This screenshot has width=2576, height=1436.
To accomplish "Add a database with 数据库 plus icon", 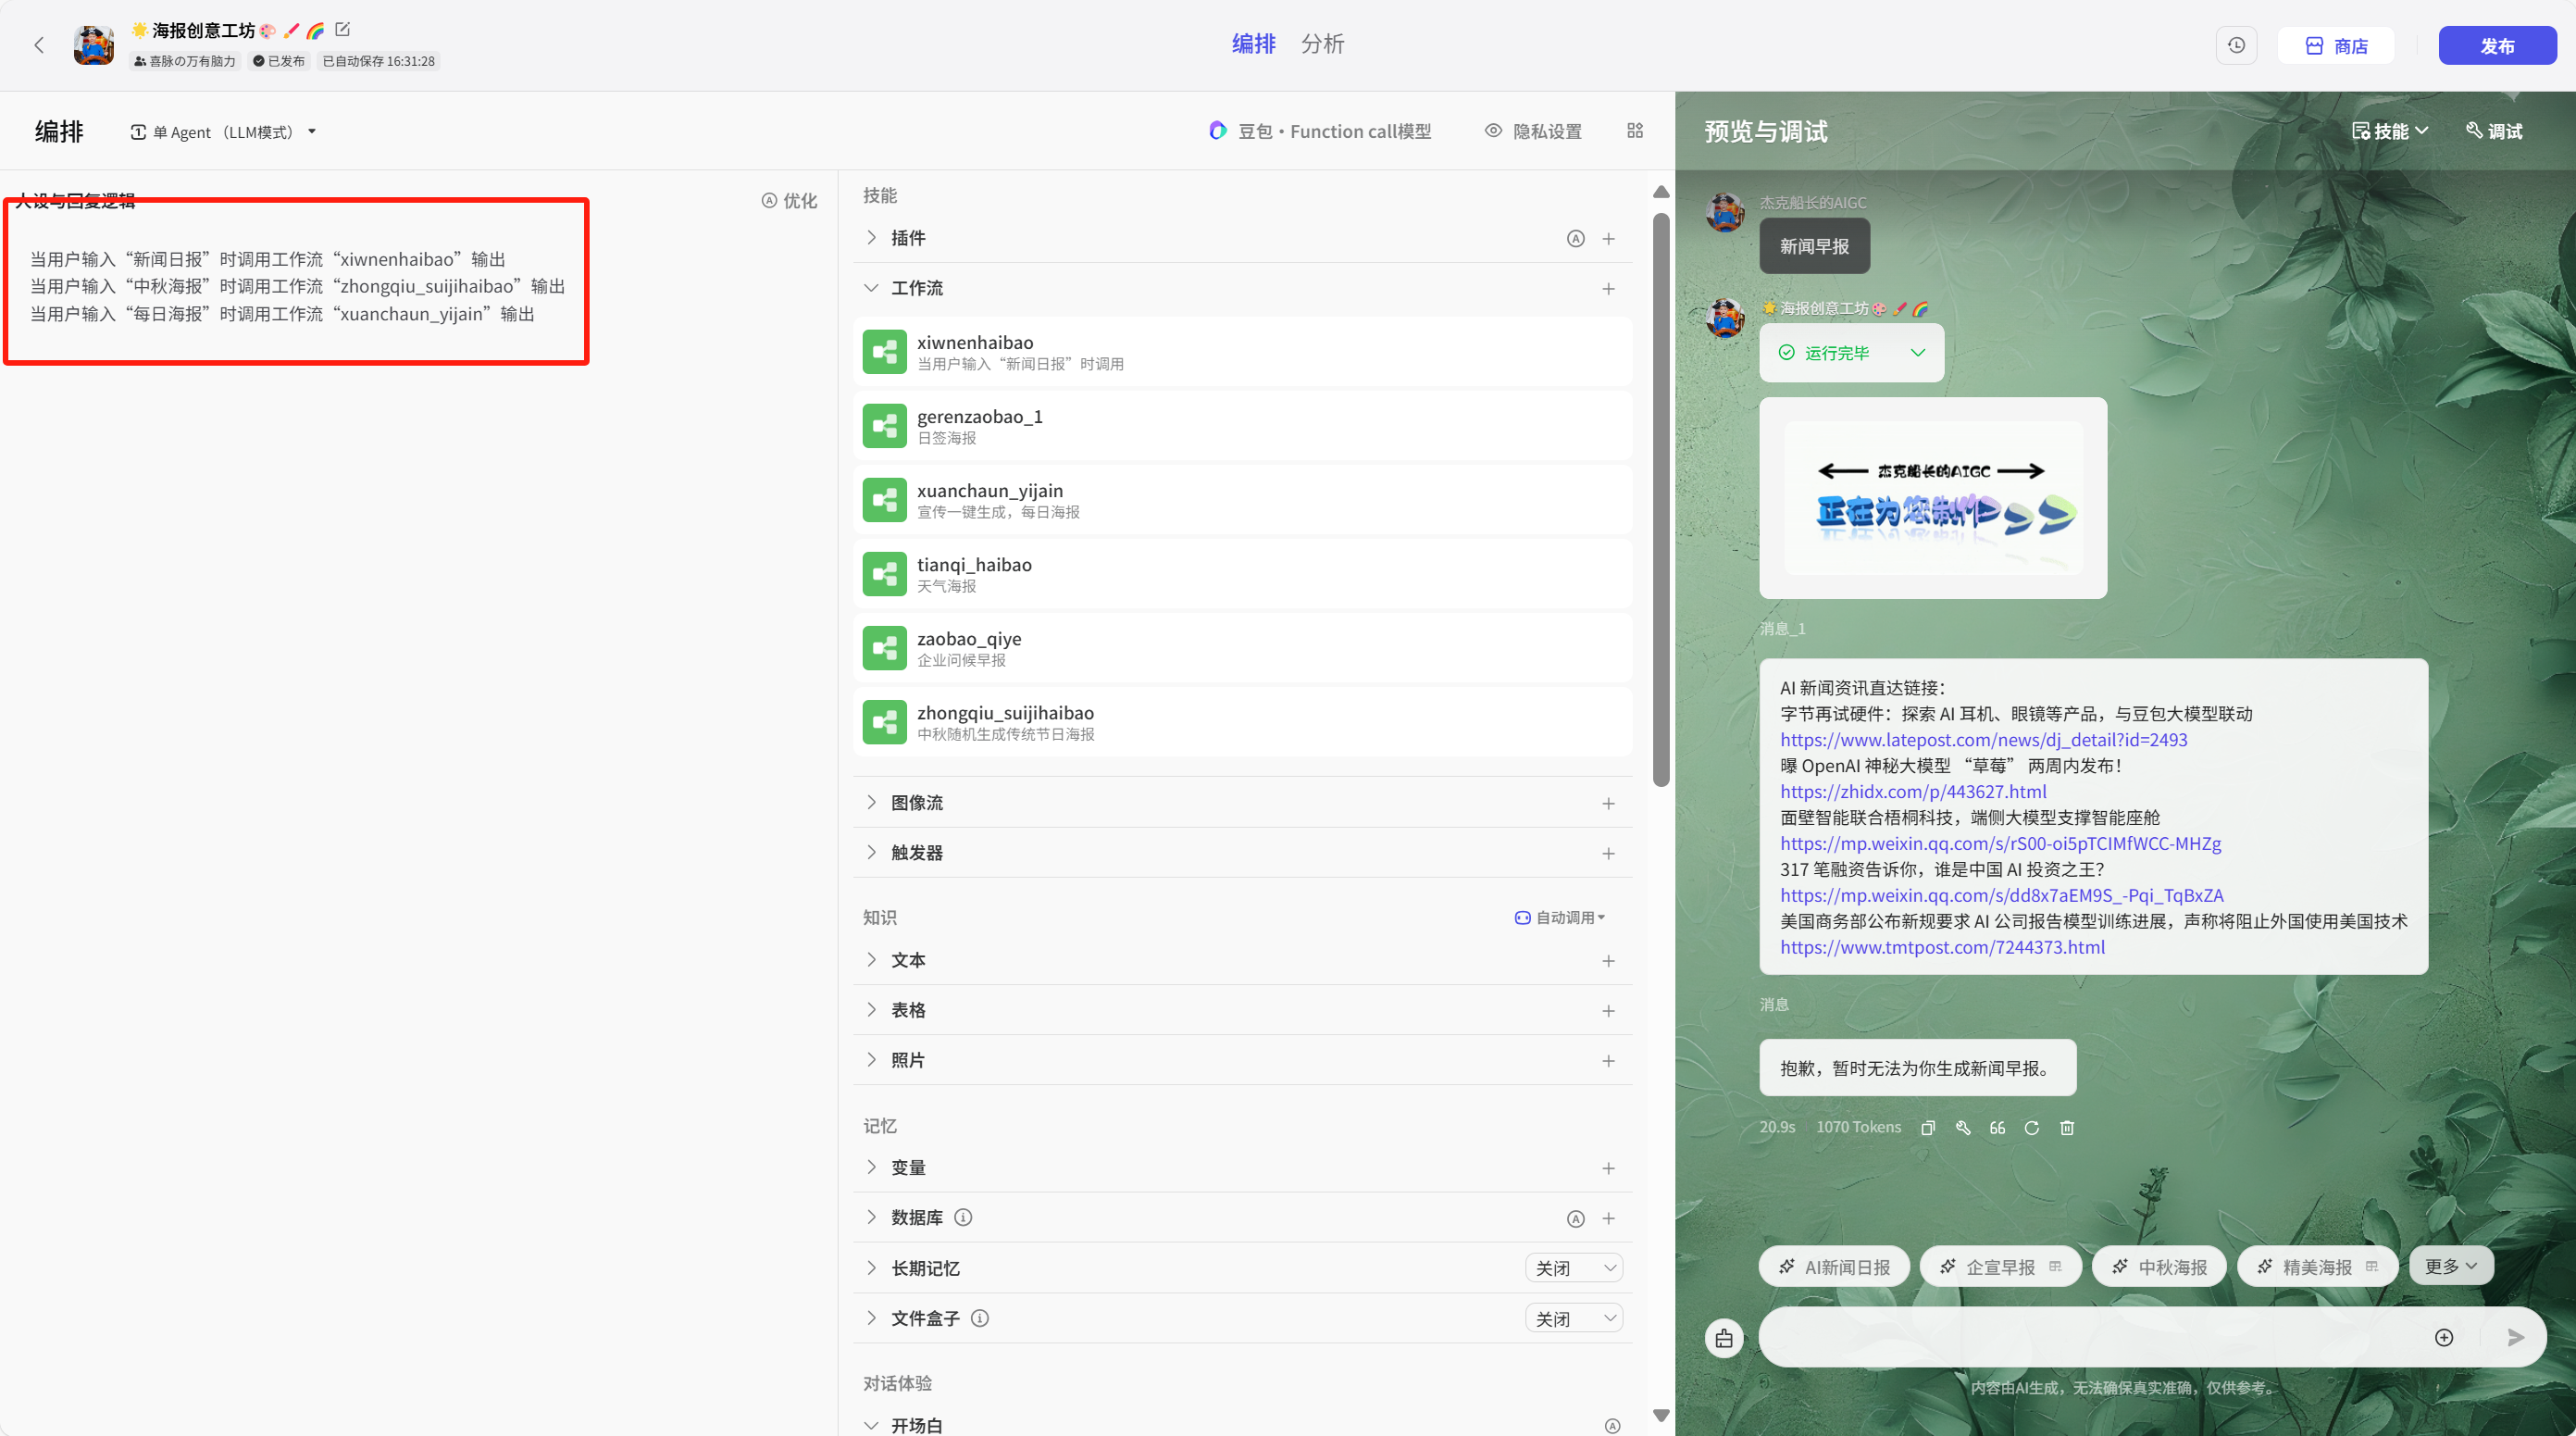I will (1608, 1218).
